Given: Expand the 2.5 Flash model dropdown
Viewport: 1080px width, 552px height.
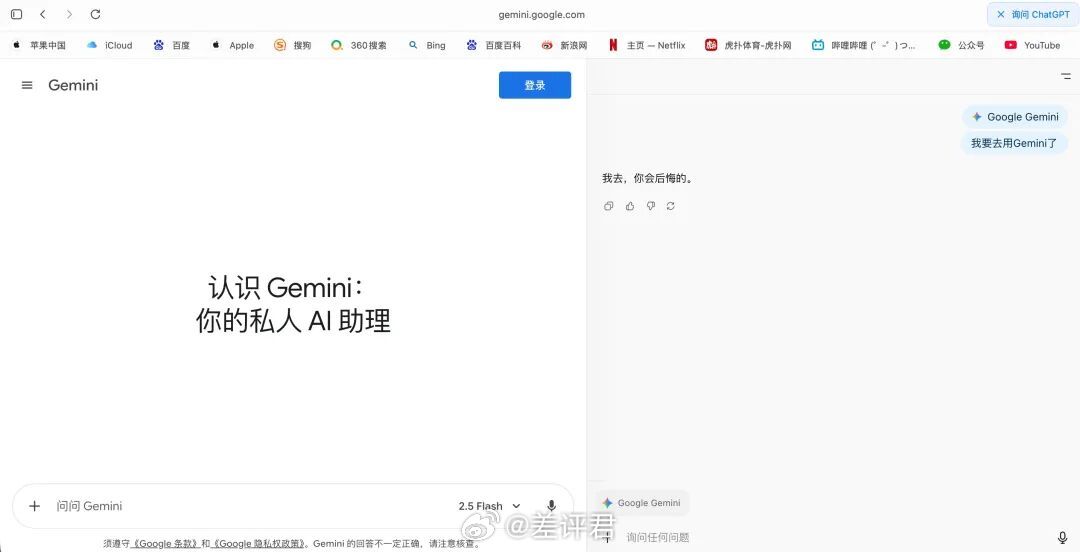Looking at the screenshot, I should coord(490,507).
